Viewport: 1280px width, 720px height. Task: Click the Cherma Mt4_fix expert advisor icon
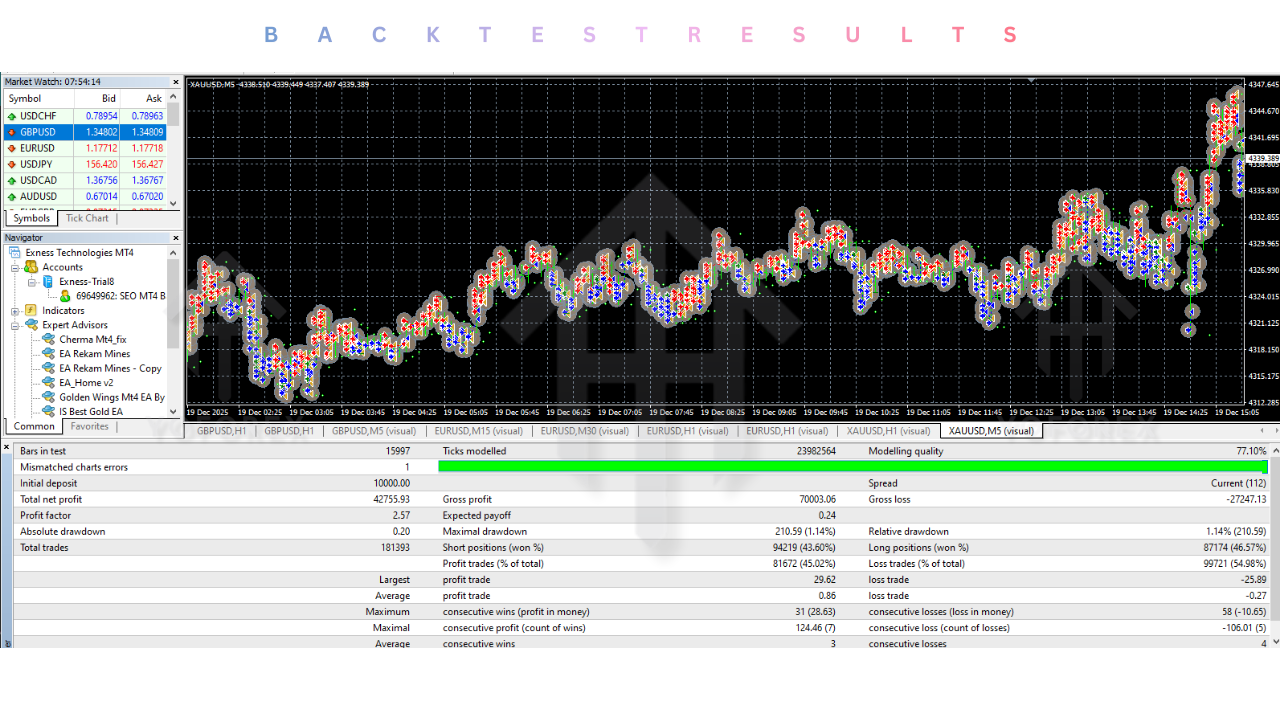[48, 339]
